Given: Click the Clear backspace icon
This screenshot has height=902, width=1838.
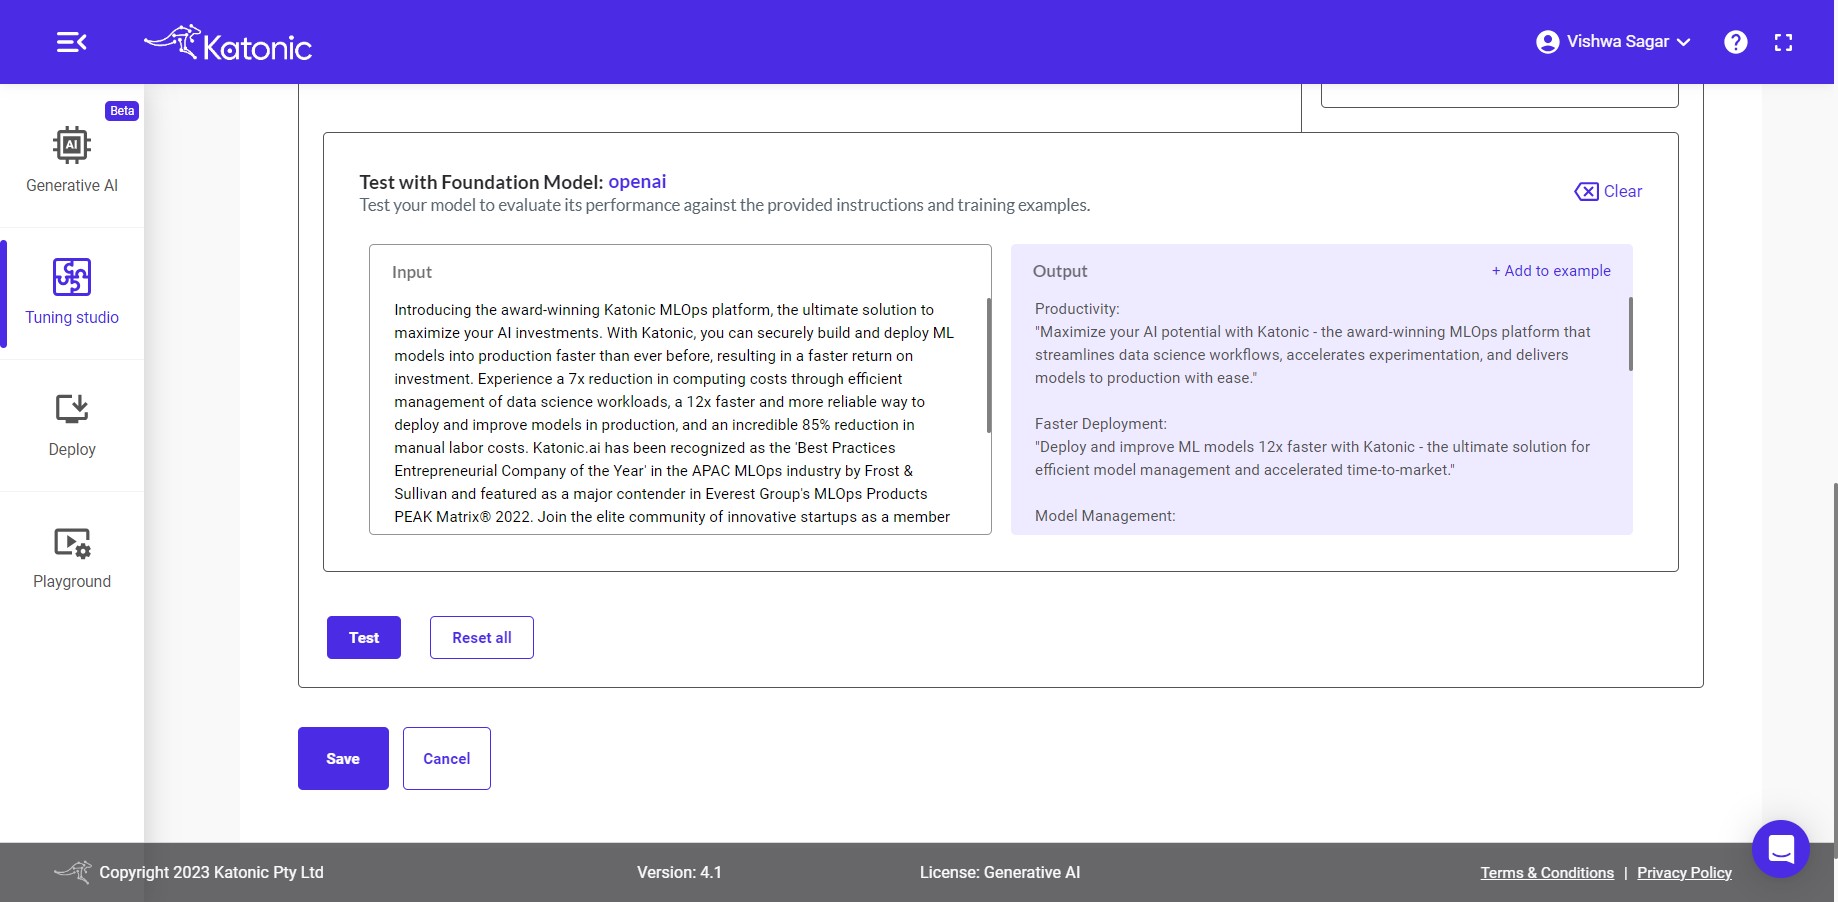Looking at the screenshot, I should coord(1586,191).
